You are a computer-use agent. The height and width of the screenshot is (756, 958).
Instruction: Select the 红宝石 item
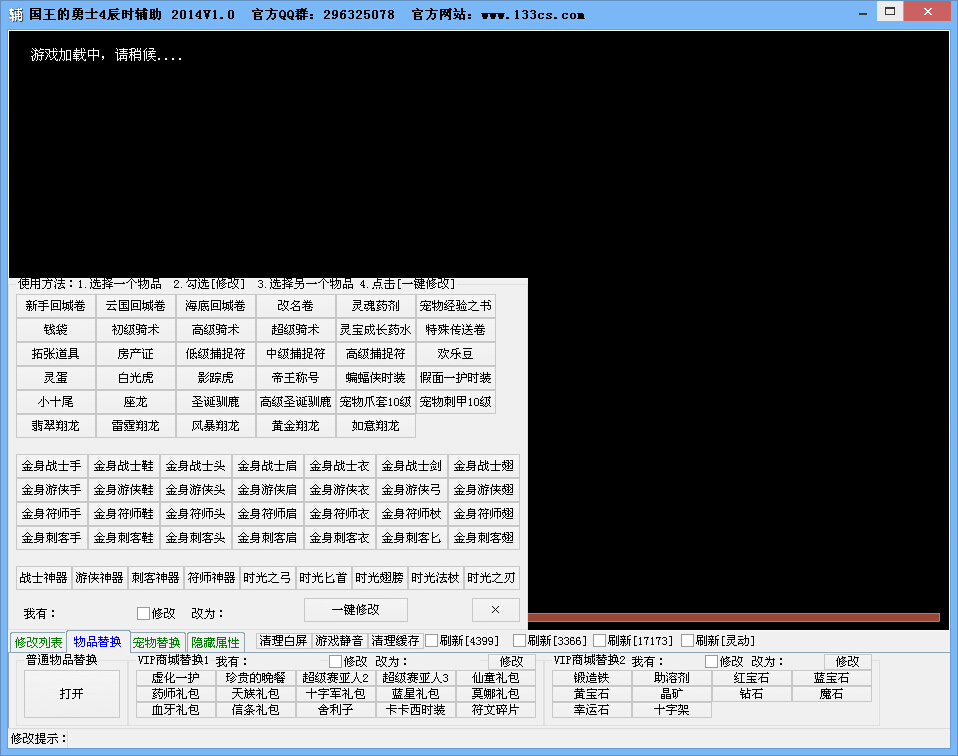click(752, 678)
